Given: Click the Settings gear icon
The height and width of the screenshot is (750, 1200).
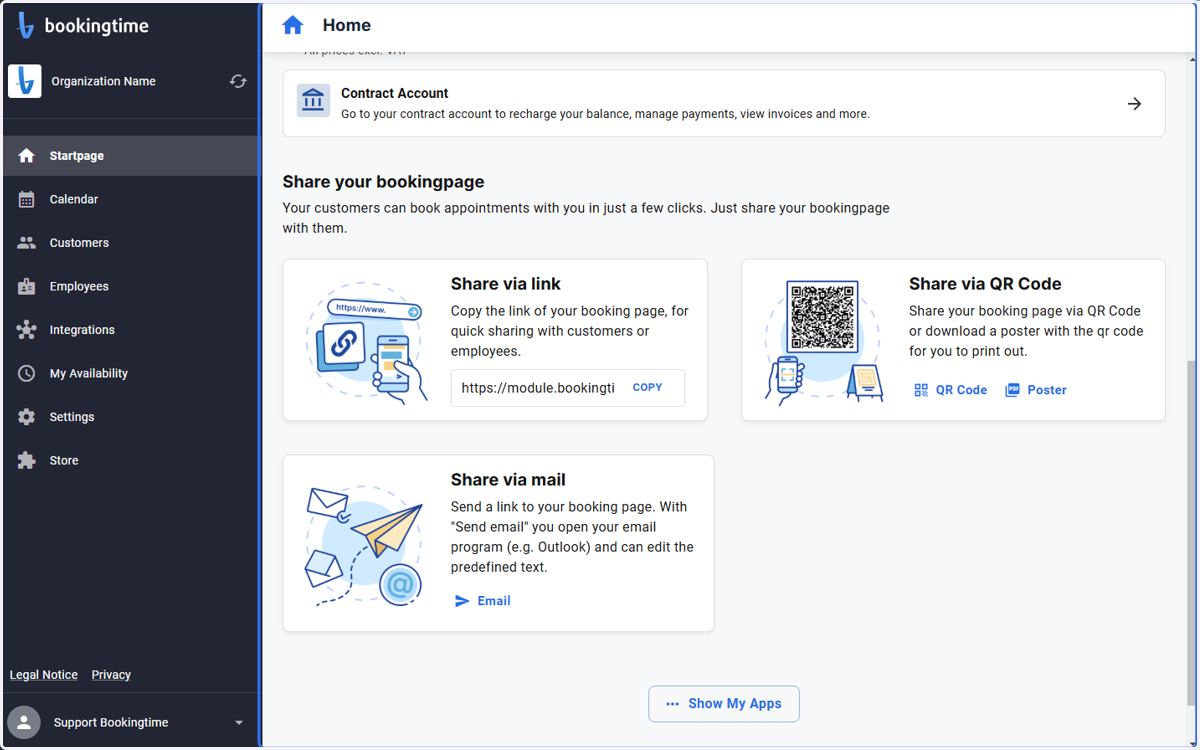Looking at the screenshot, I should (27, 417).
